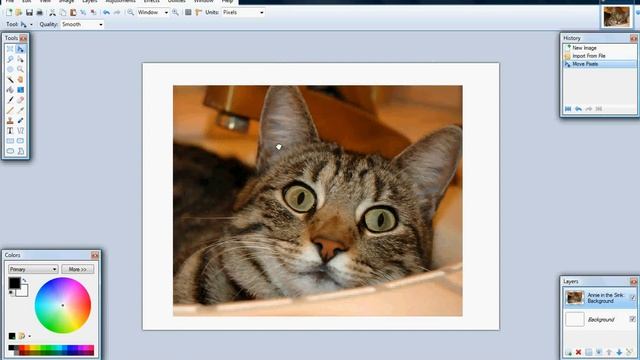Select the Recolor tool
The height and width of the screenshot is (360, 640).
point(20,120)
